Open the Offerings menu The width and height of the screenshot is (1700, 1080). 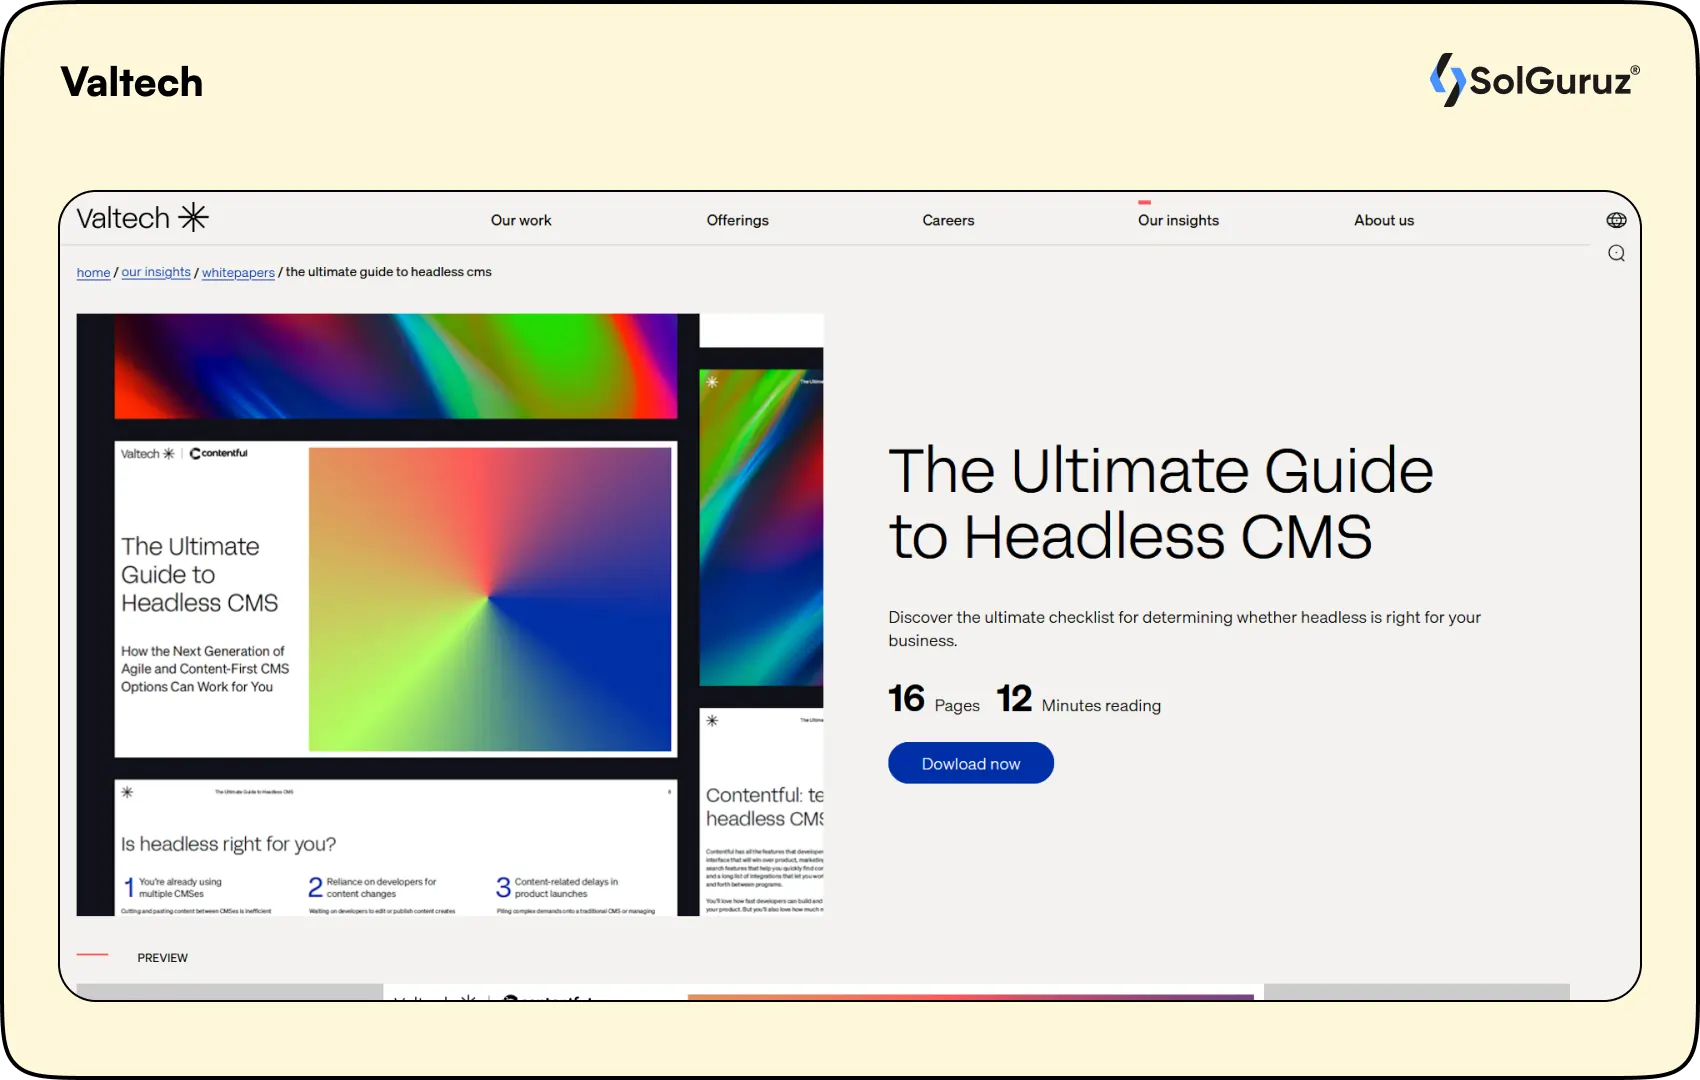737,220
